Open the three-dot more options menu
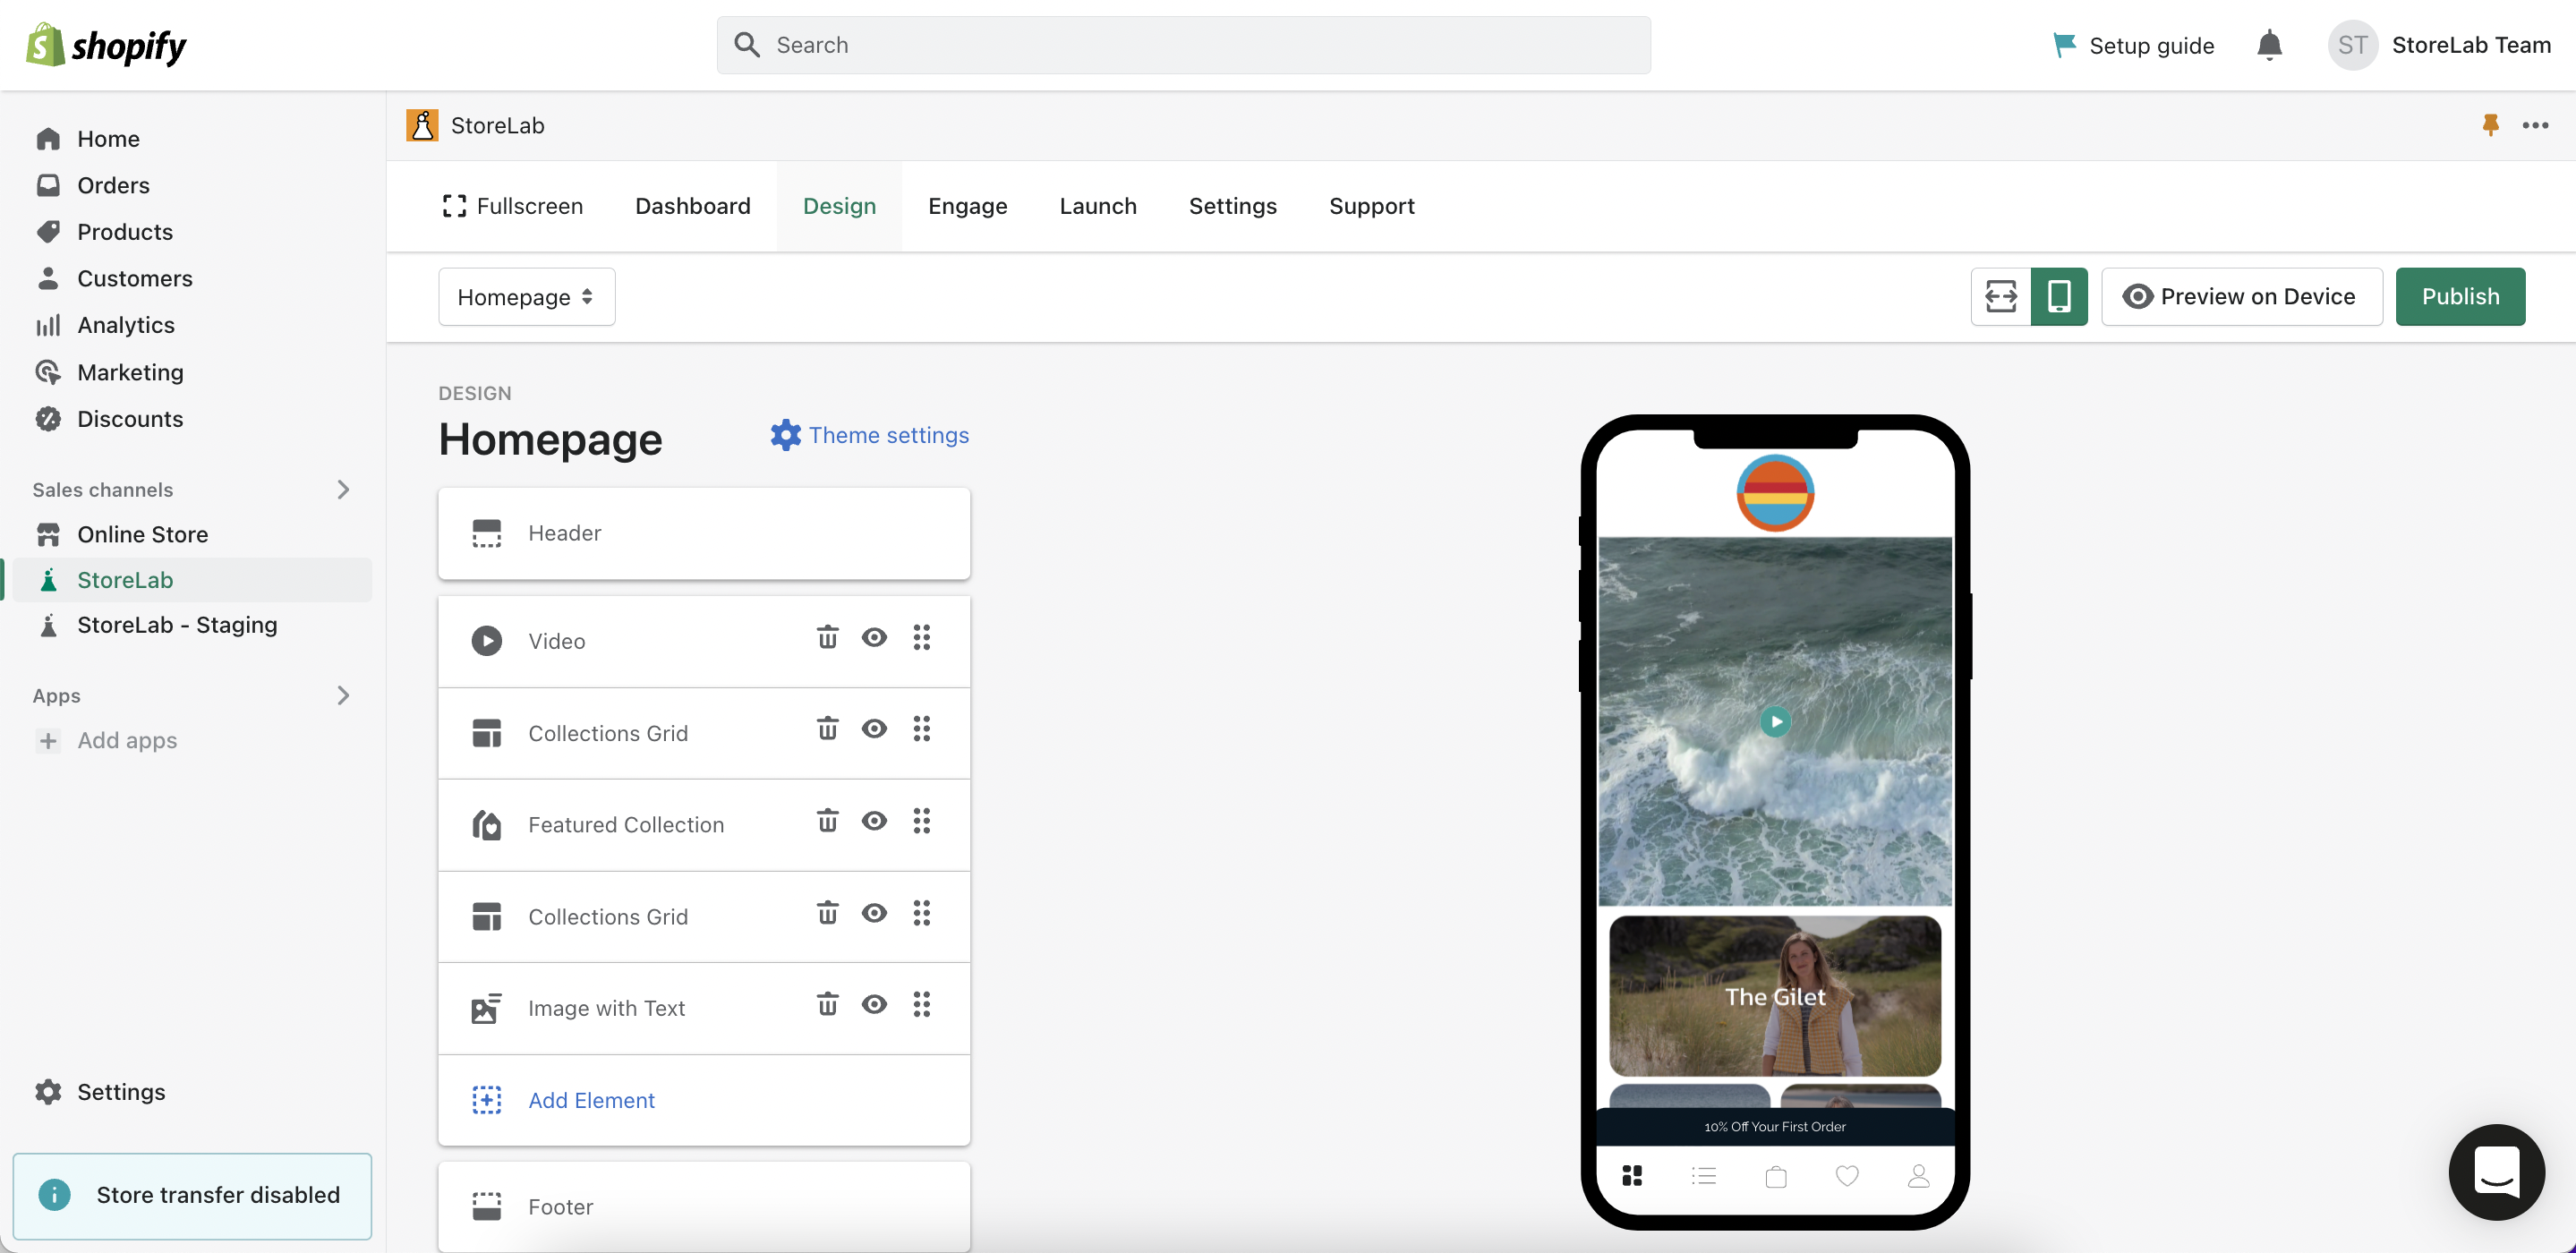This screenshot has height=1253, width=2576. [2534, 125]
